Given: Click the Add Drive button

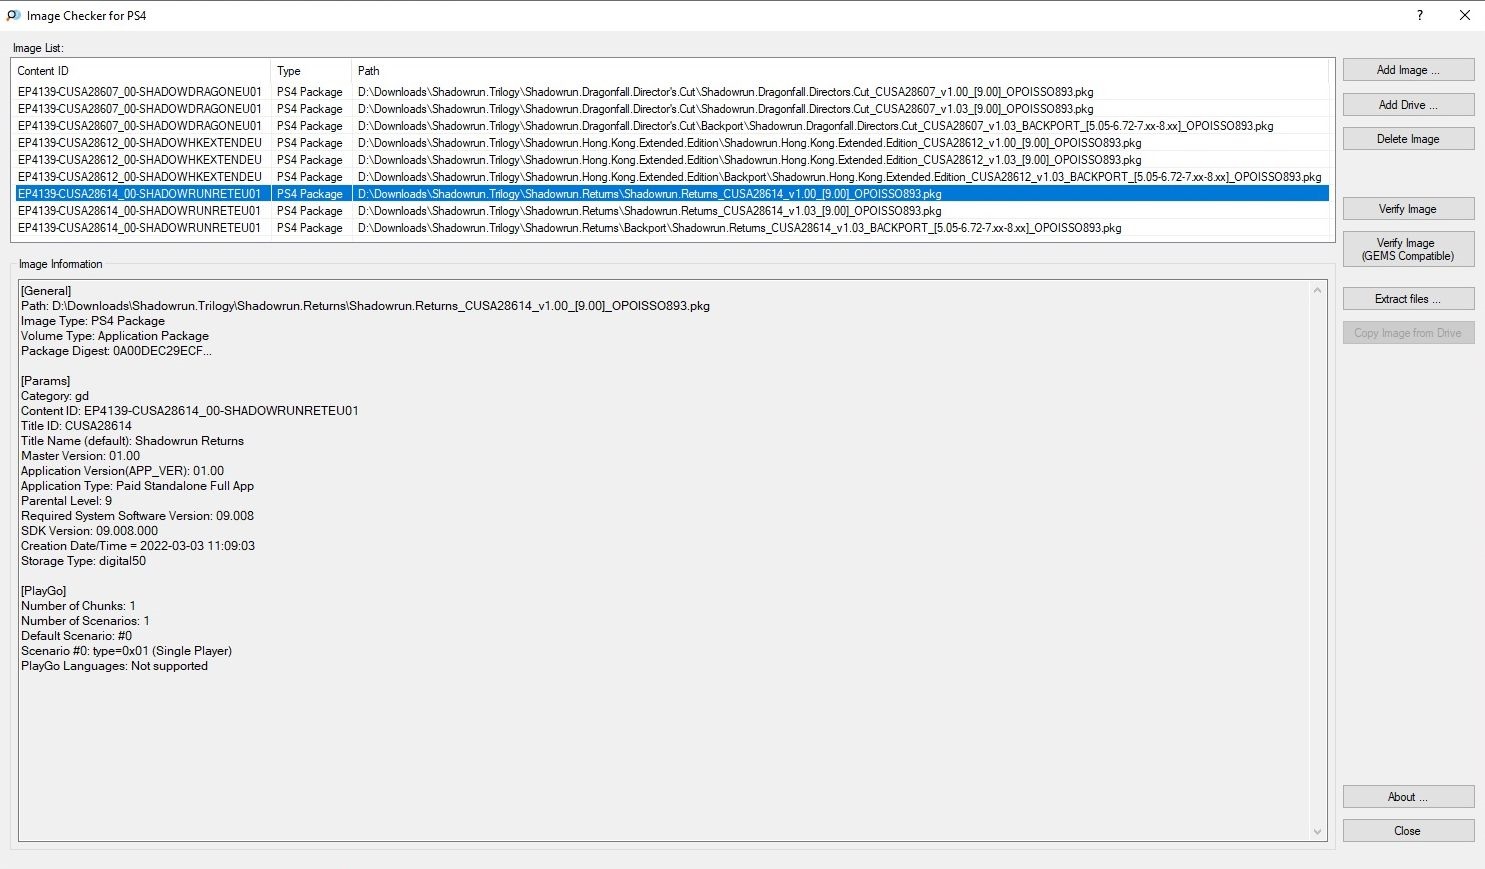Looking at the screenshot, I should [1408, 105].
